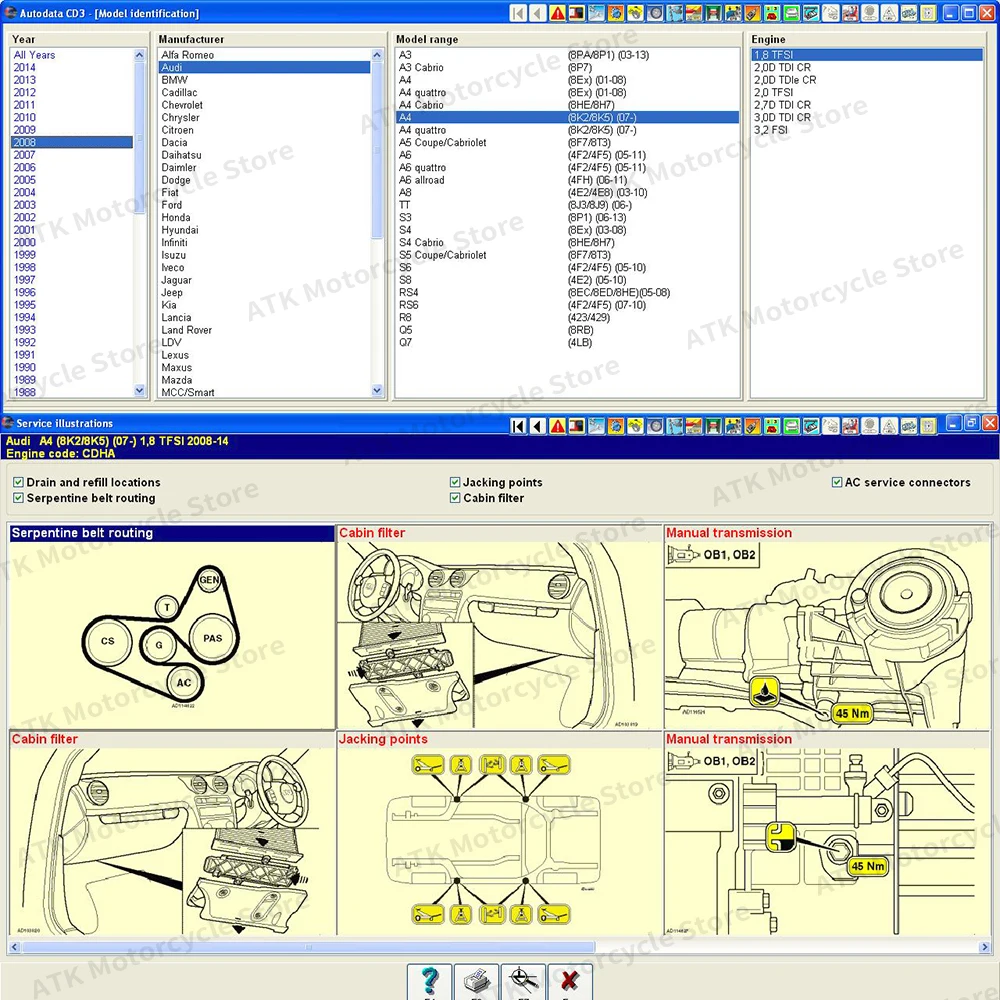The width and height of the screenshot is (1000, 1000).
Task: Toggle the Jacking points checkbox
Action: pyautogui.click(x=455, y=482)
